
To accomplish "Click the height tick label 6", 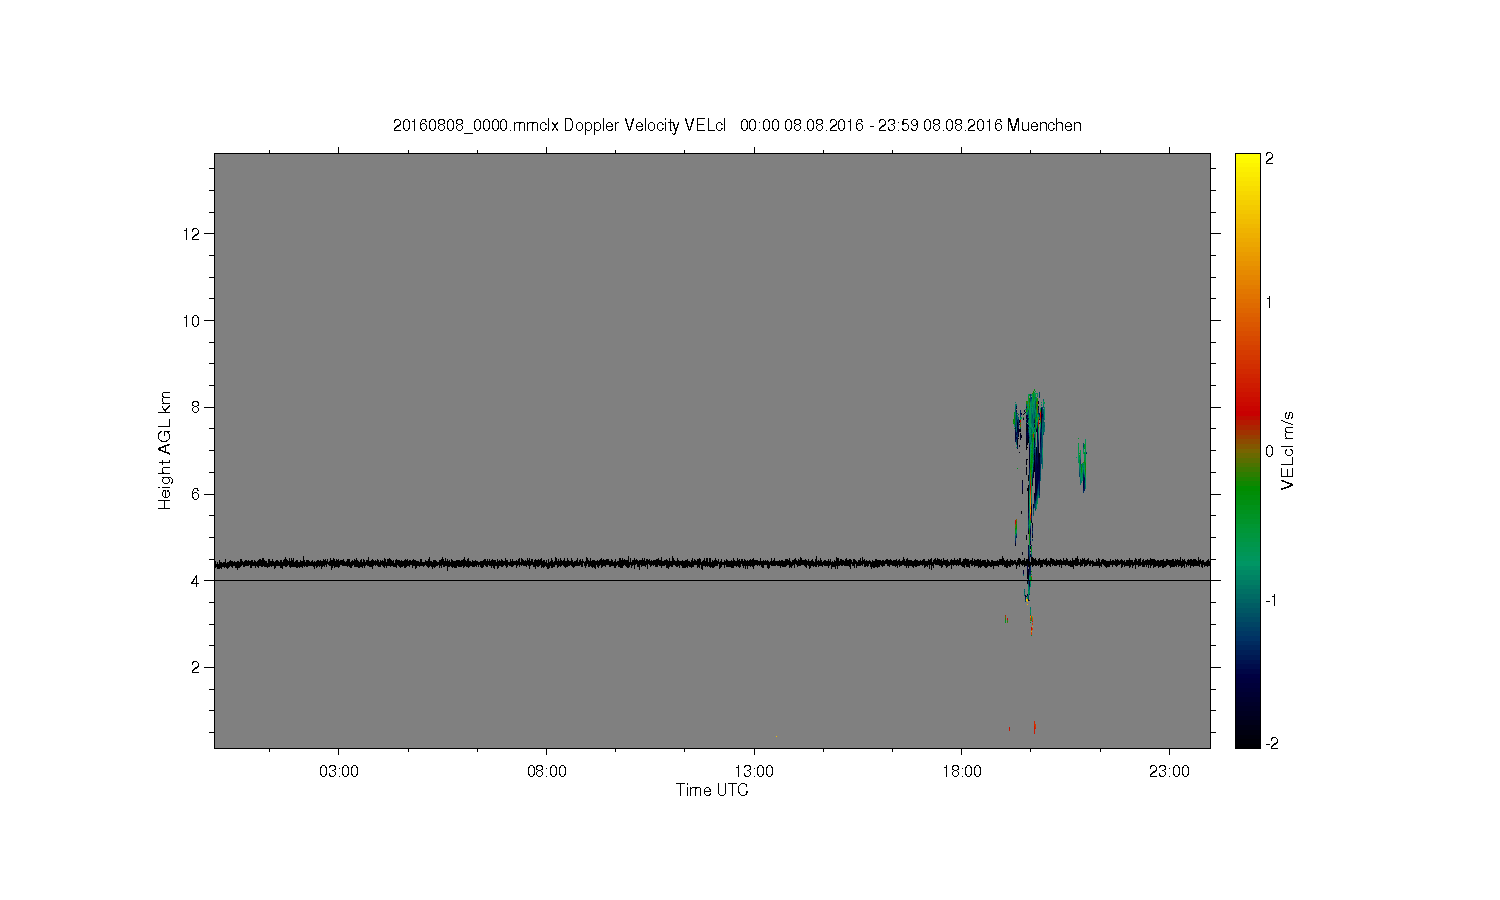I will (x=197, y=494).
